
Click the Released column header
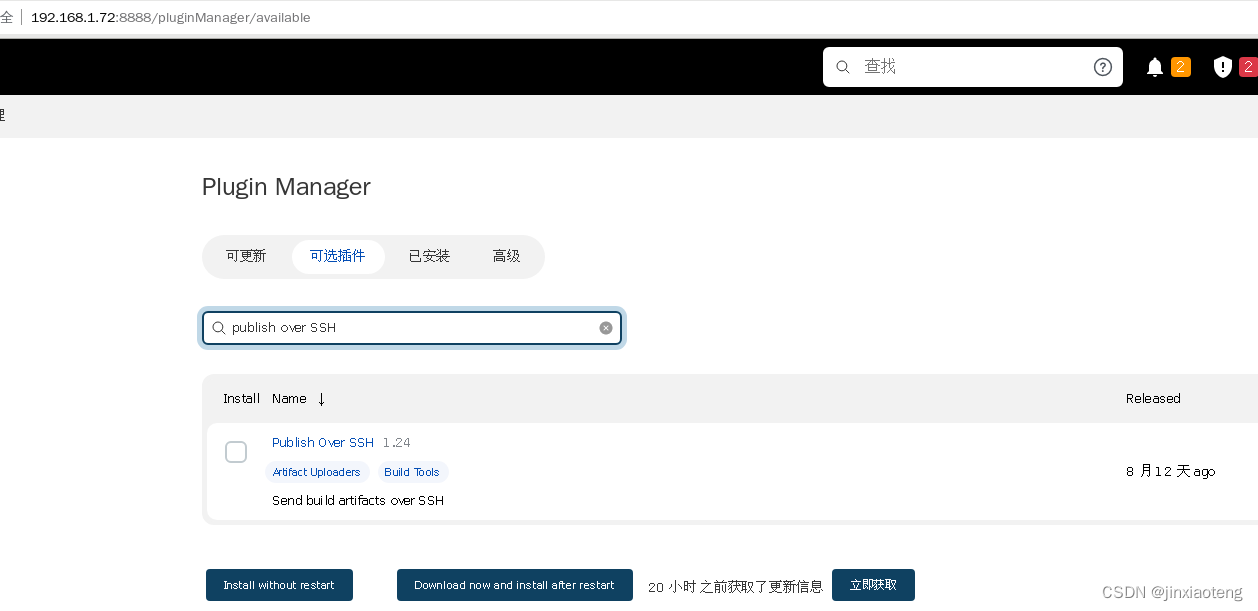click(1153, 398)
